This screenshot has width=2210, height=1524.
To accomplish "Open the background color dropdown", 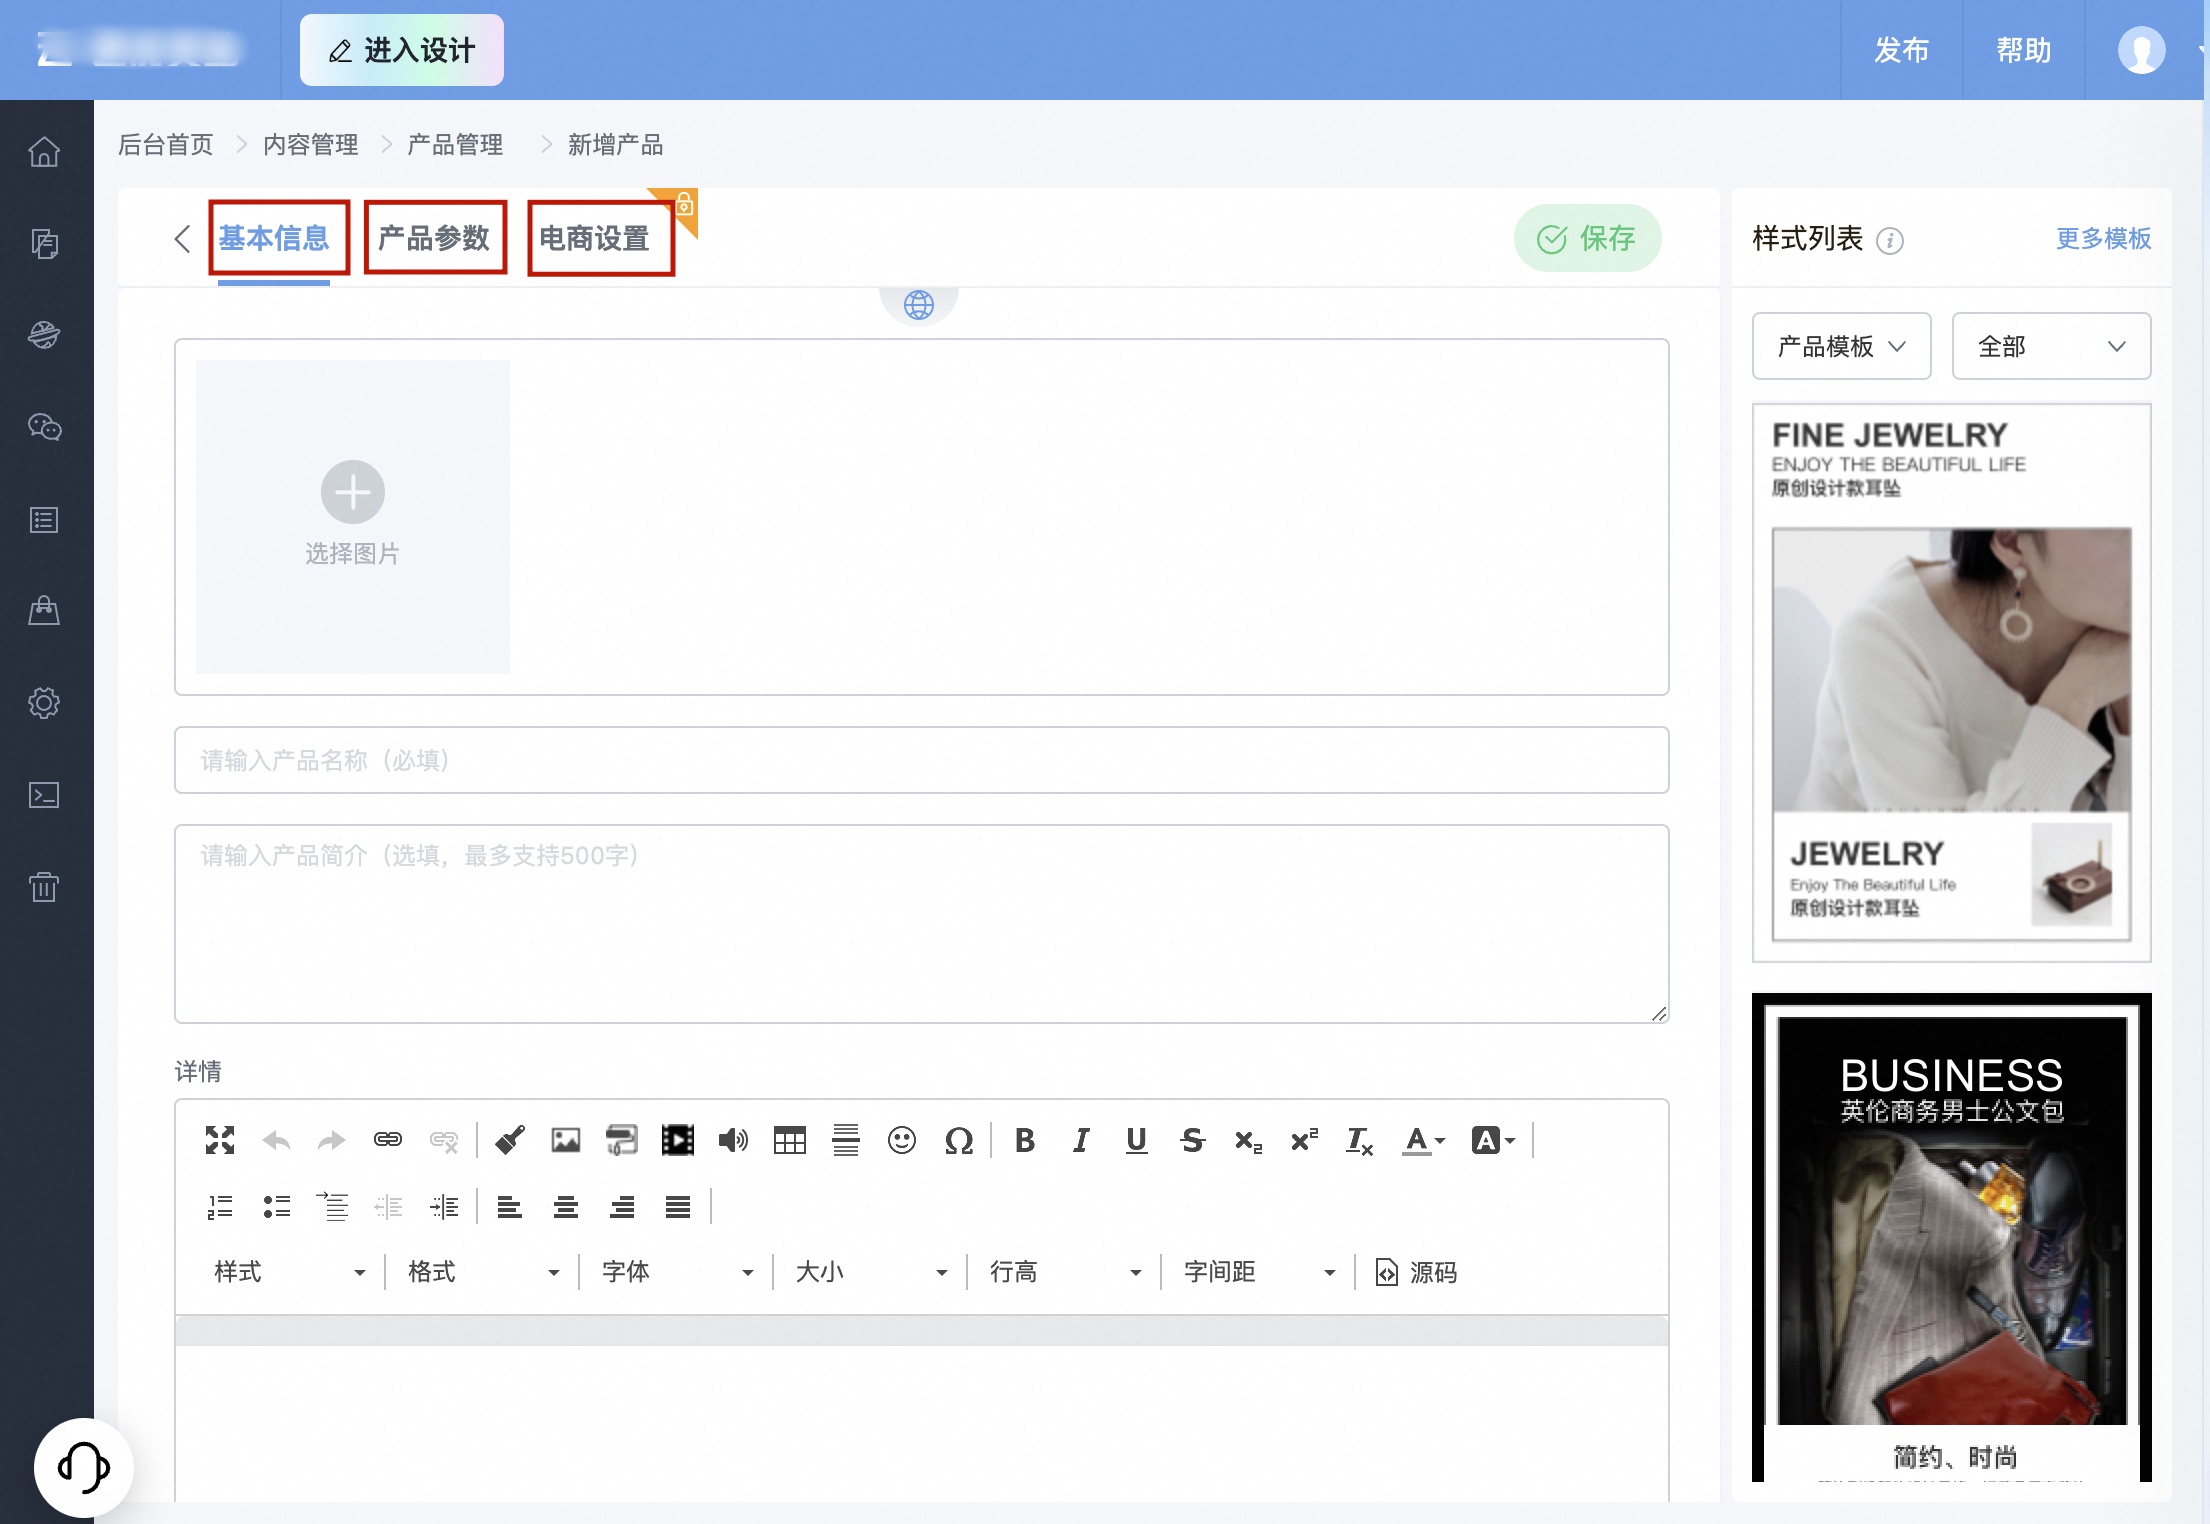I will tap(1494, 1140).
